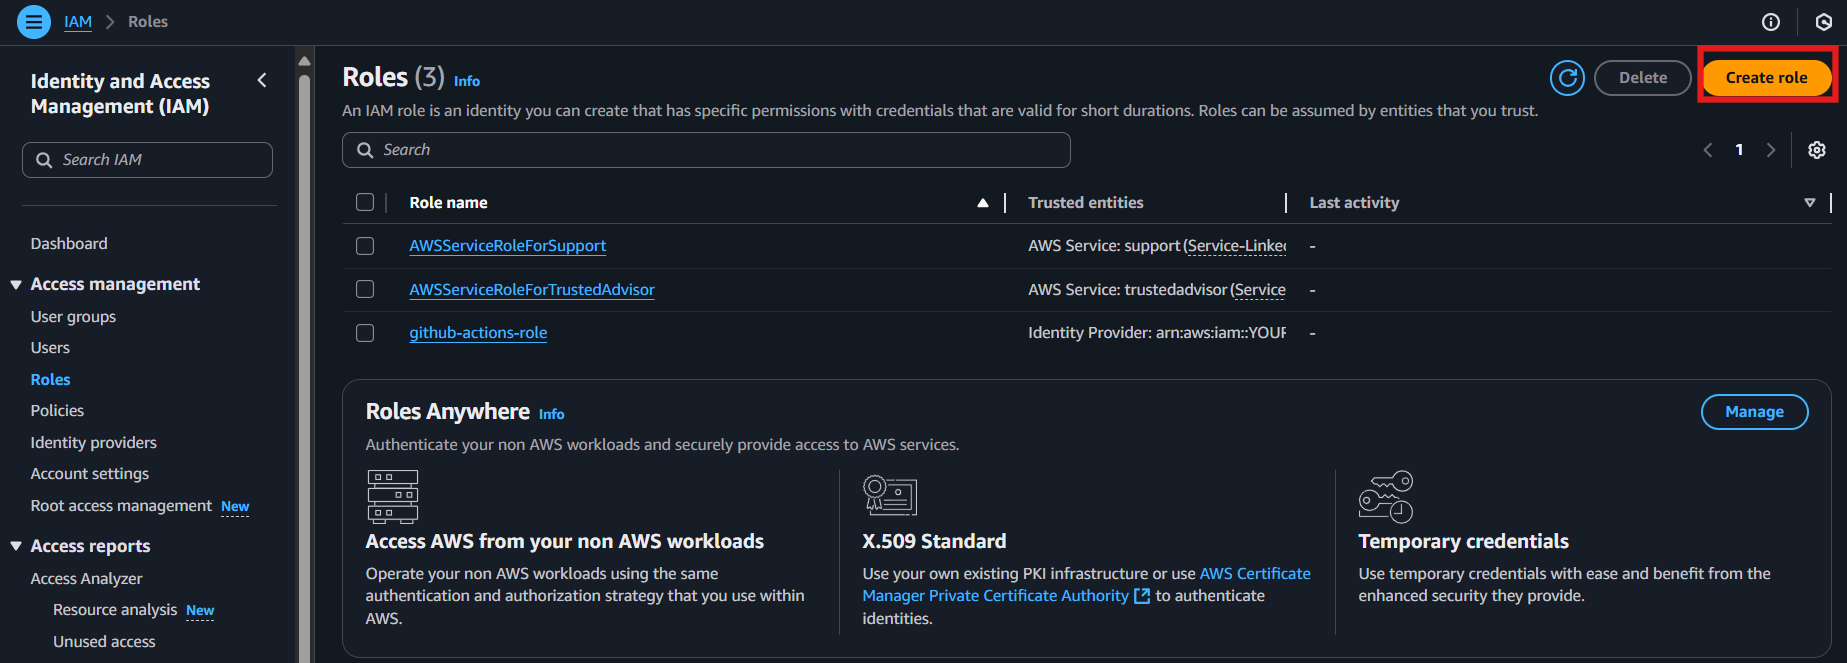Sort roles by Role name arrow
The image size is (1847, 663).
pos(983,203)
